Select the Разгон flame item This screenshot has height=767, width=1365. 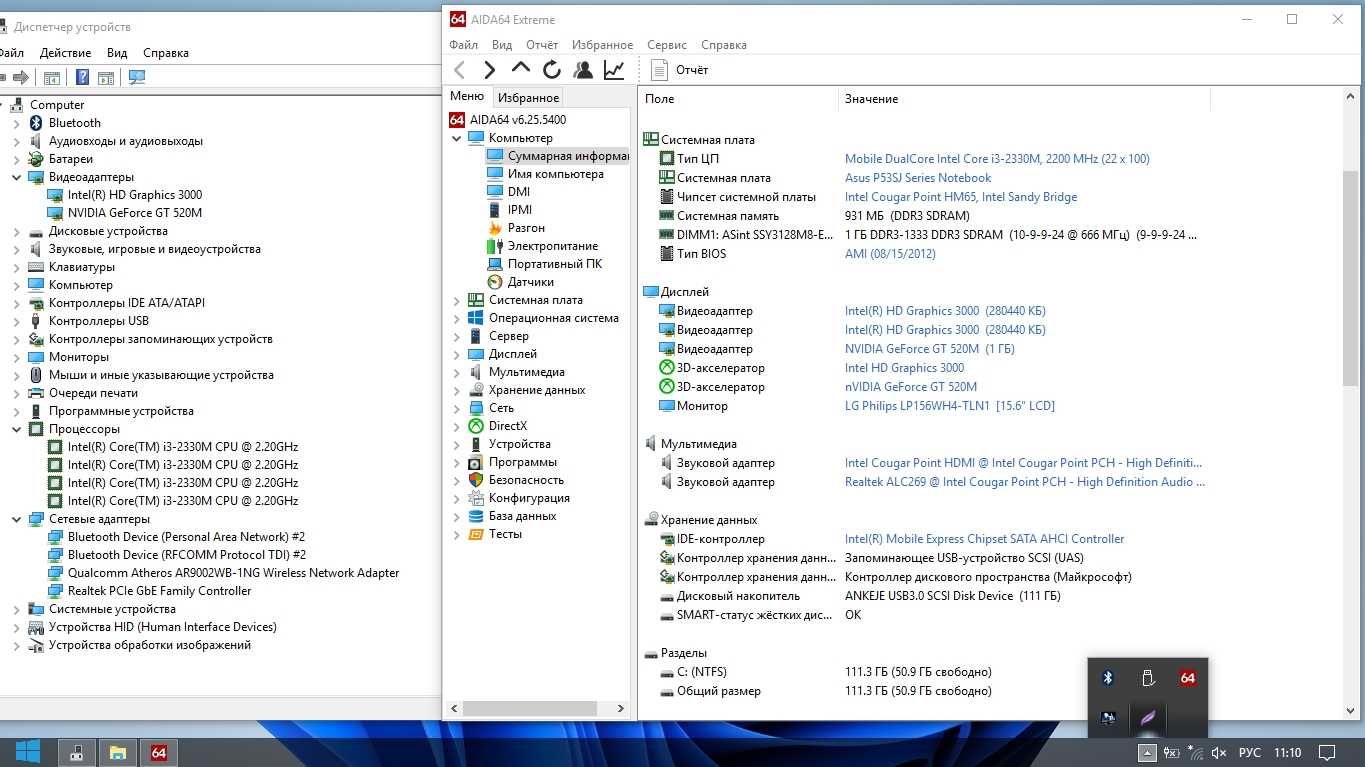(x=516, y=228)
